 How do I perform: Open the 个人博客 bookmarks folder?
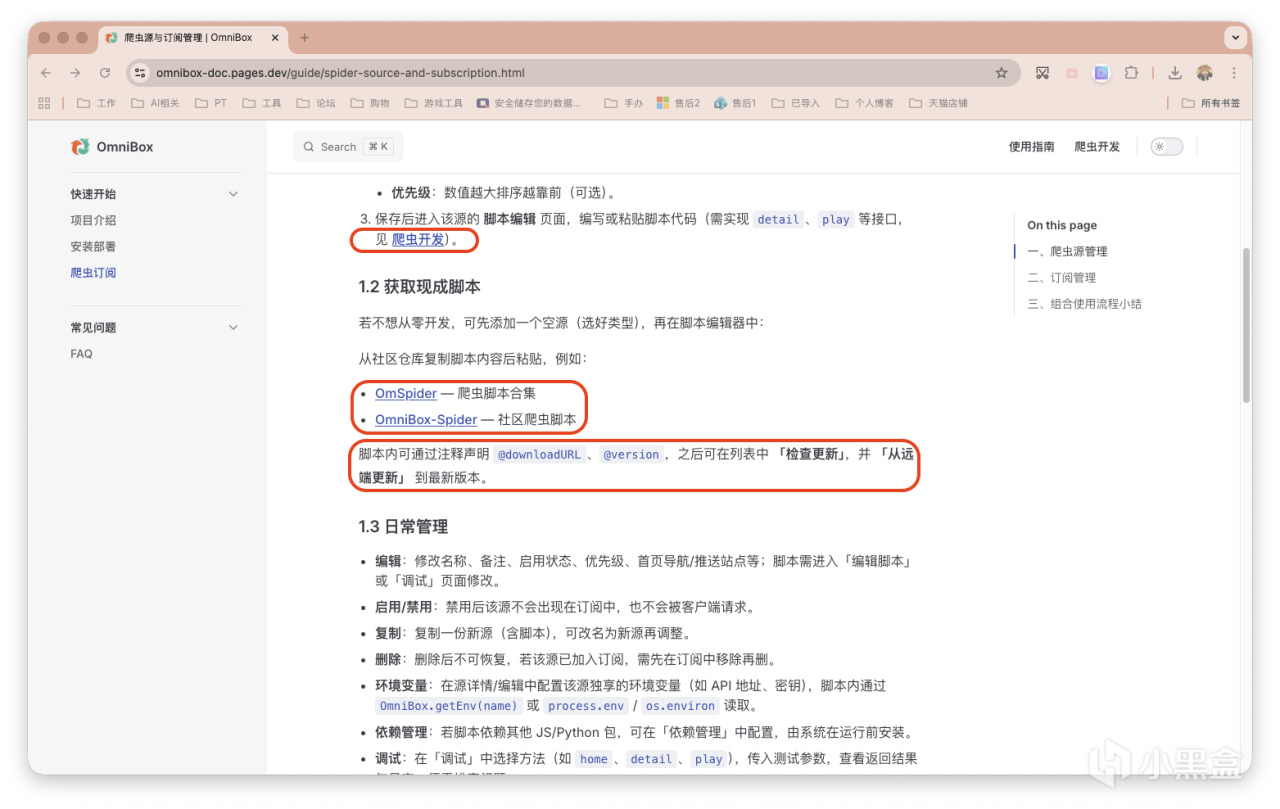[x=864, y=103]
